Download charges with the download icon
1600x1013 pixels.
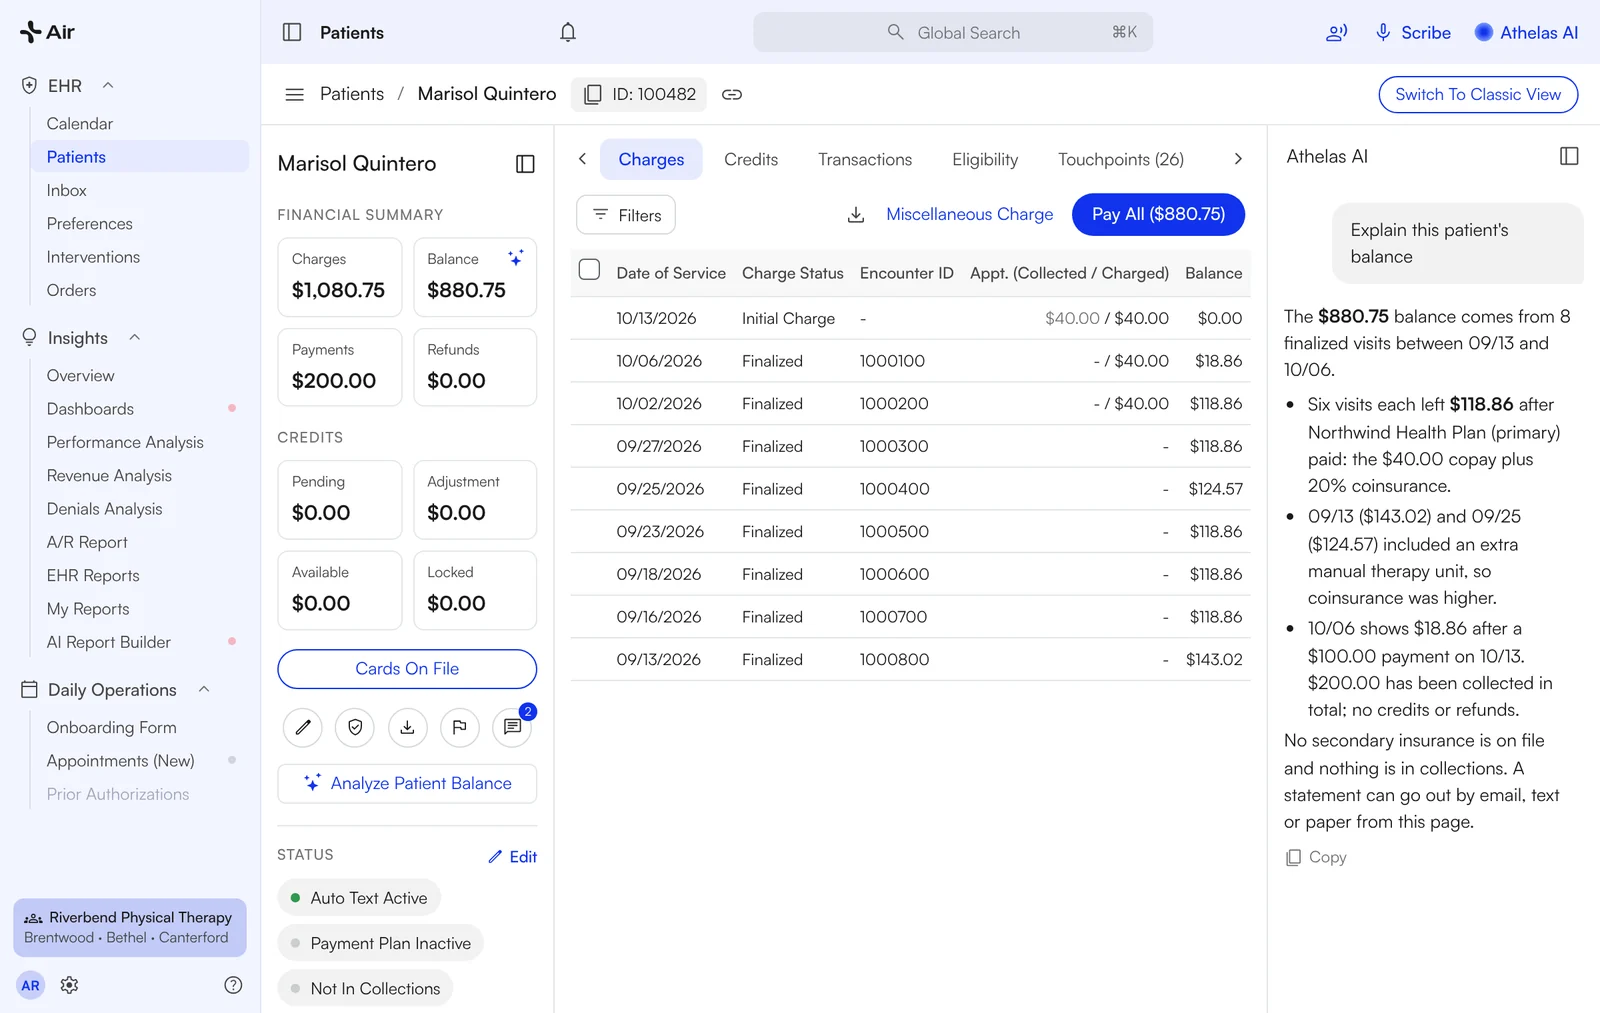coord(856,215)
